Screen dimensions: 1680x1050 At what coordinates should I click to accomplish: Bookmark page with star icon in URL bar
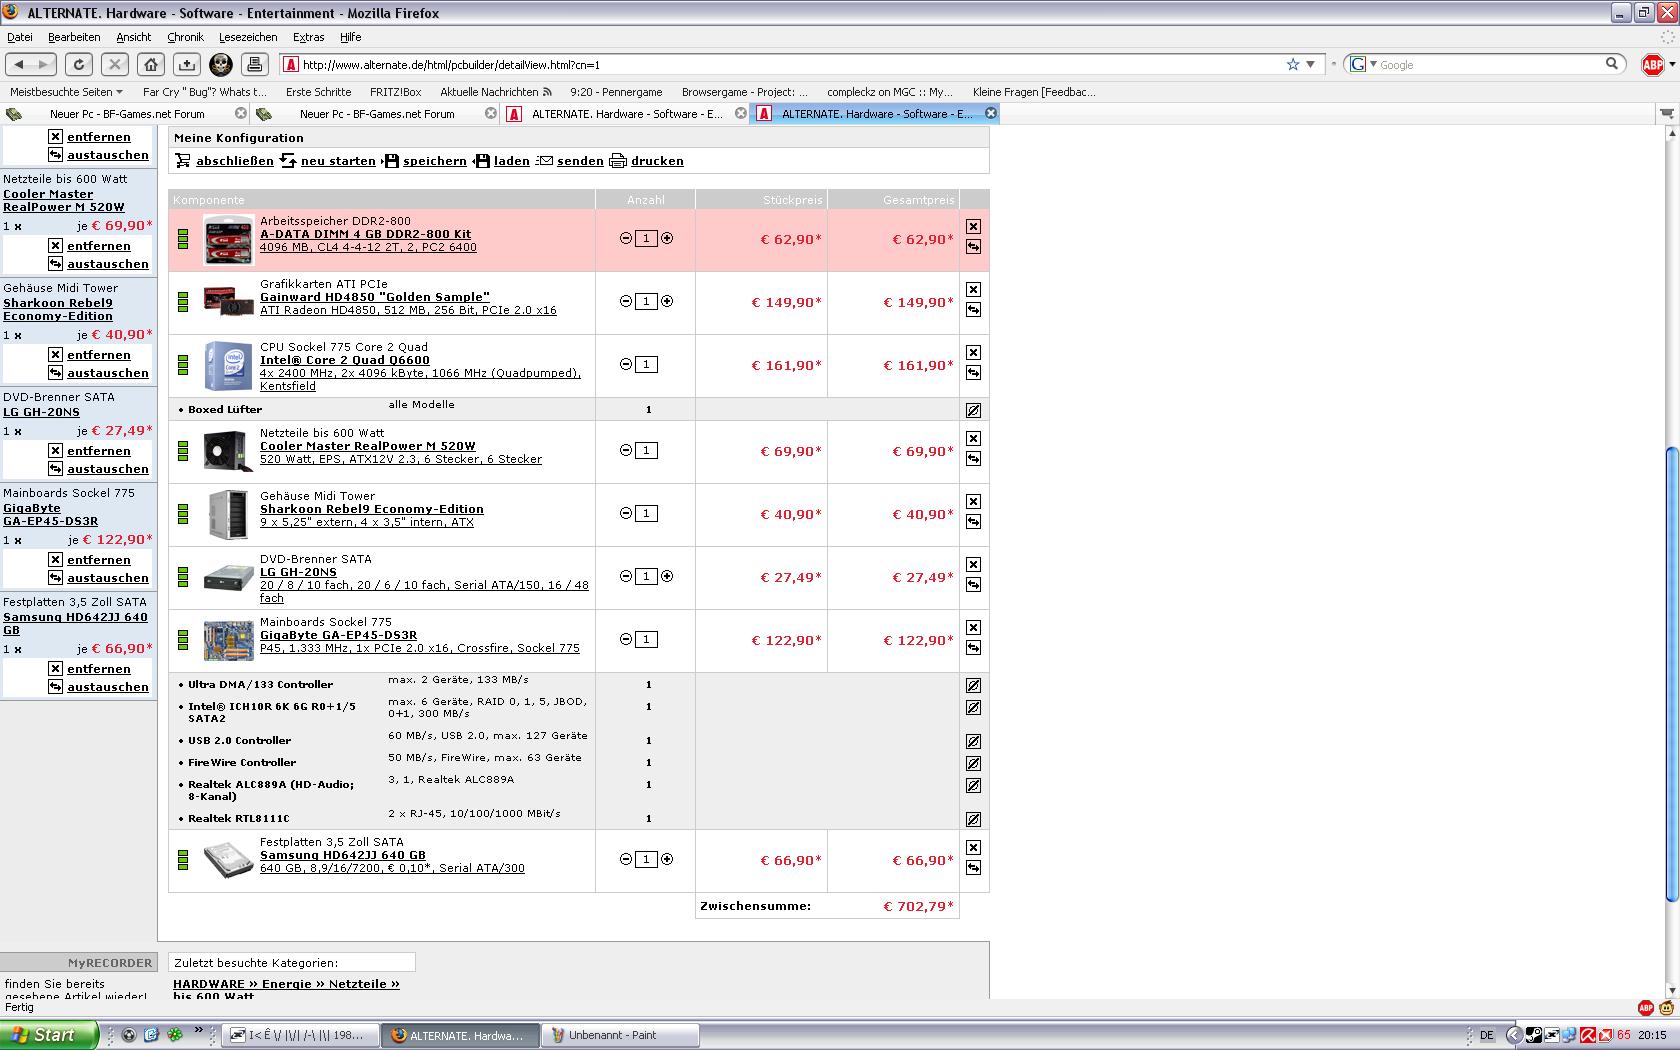1293,64
